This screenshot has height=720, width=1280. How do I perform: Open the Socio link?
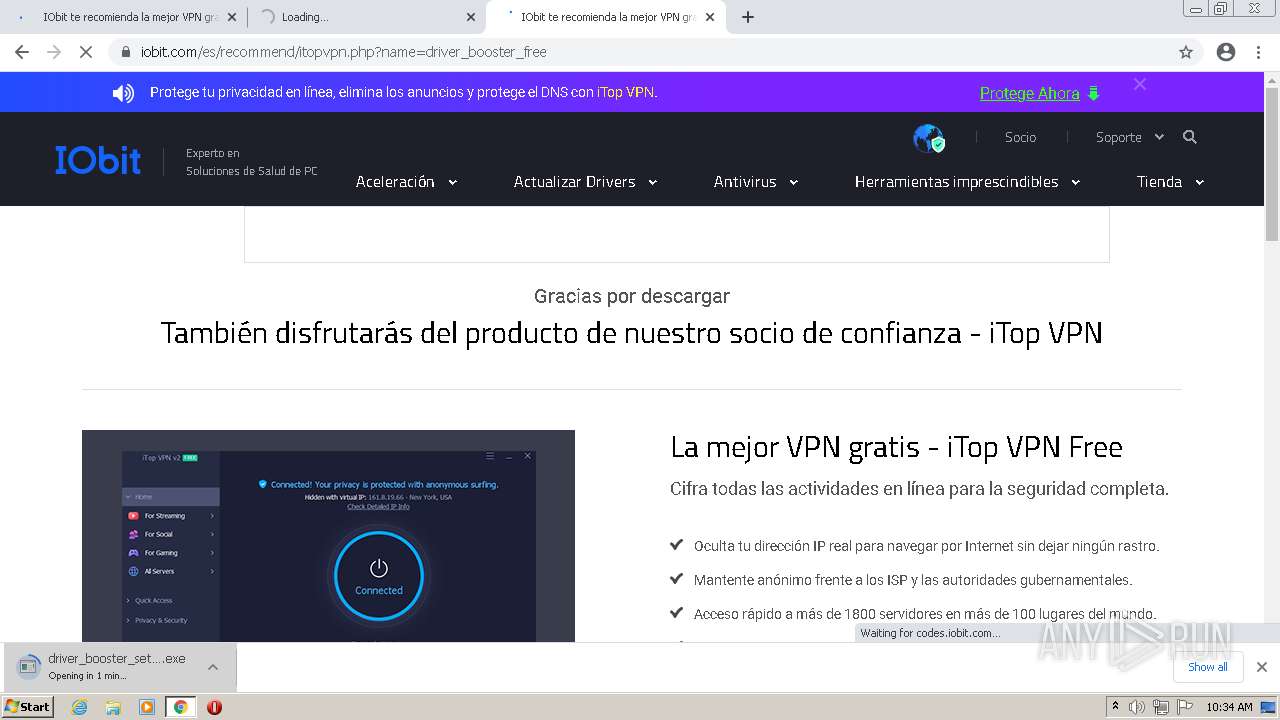1020,137
